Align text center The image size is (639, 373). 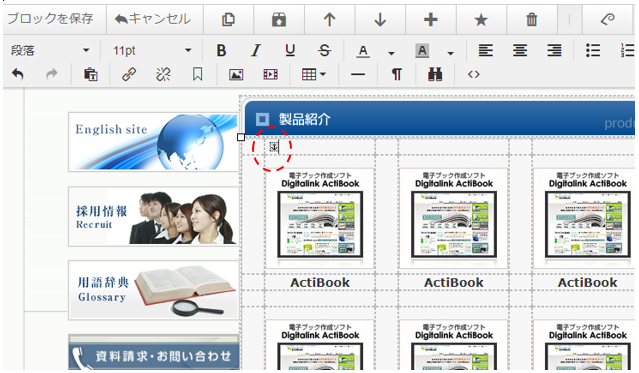point(520,51)
